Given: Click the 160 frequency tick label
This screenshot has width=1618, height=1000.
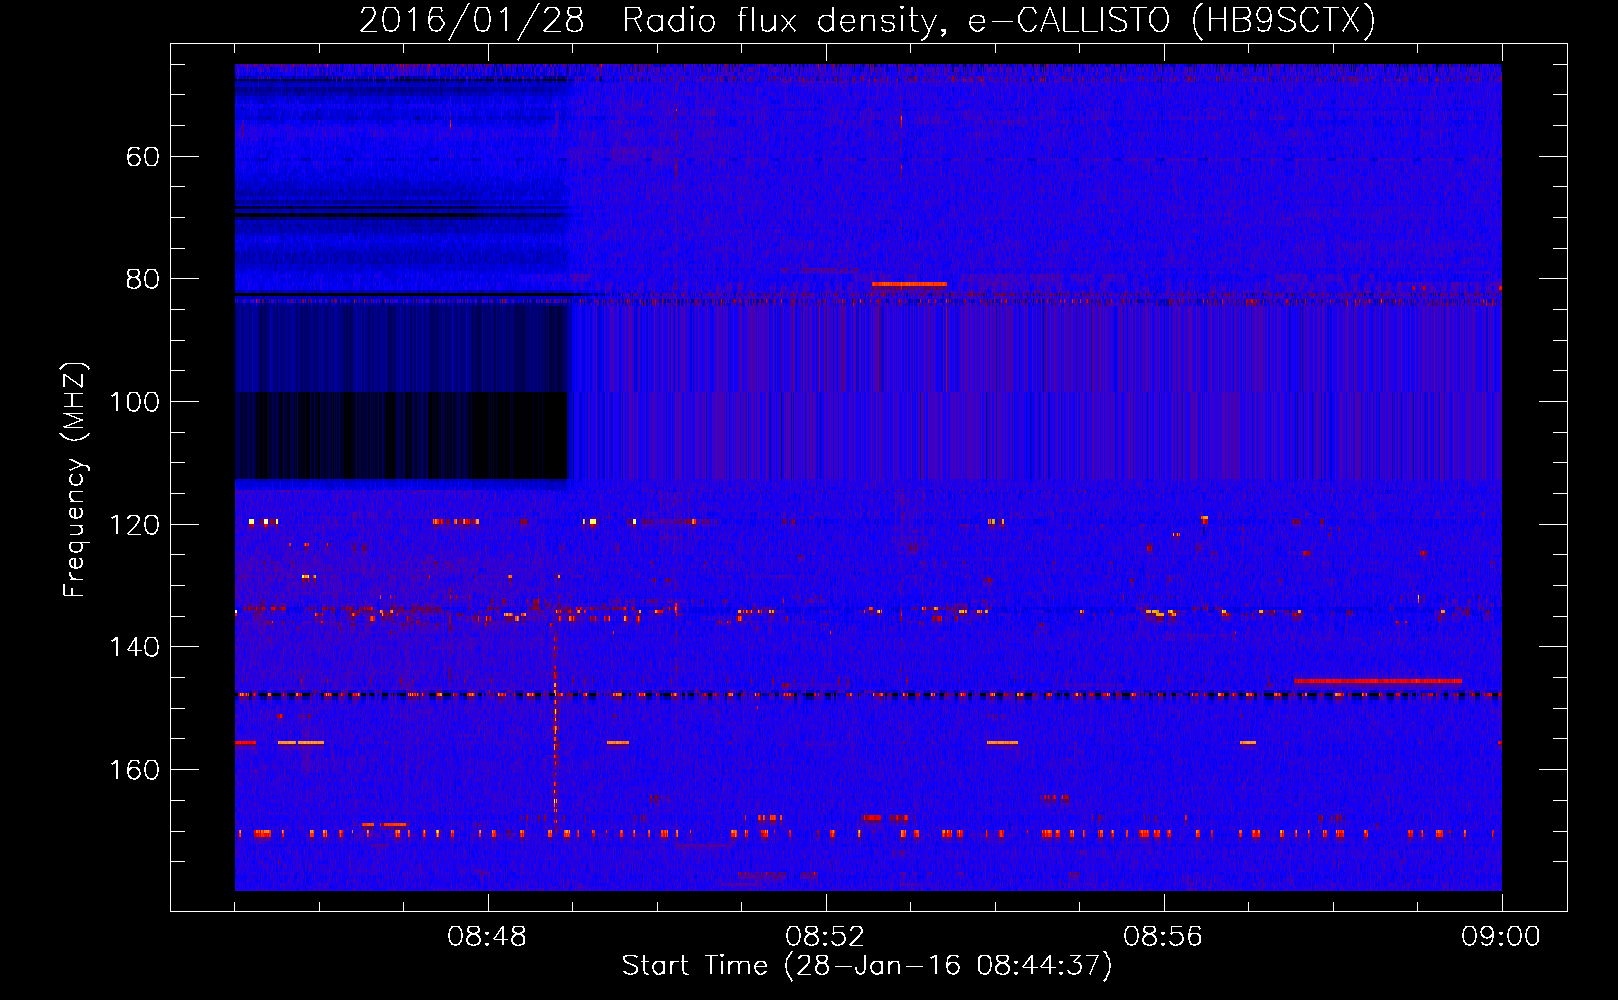Looking at the screenshot, I should click(134, 770).
